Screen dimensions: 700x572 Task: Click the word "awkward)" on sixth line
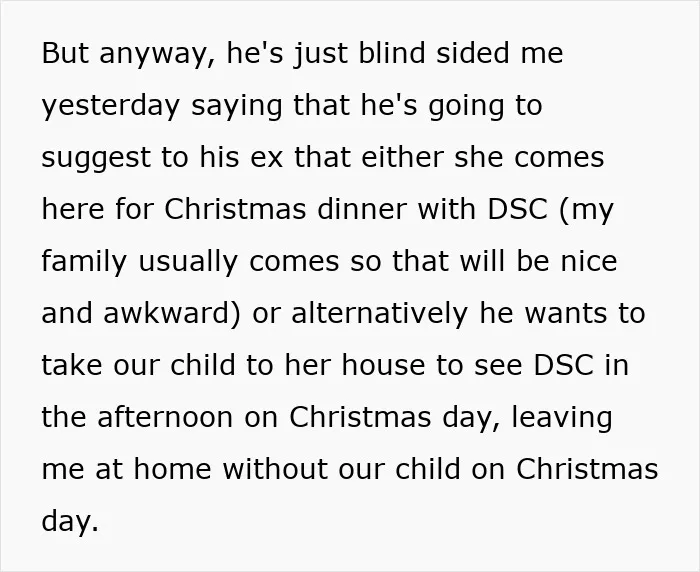172,313
